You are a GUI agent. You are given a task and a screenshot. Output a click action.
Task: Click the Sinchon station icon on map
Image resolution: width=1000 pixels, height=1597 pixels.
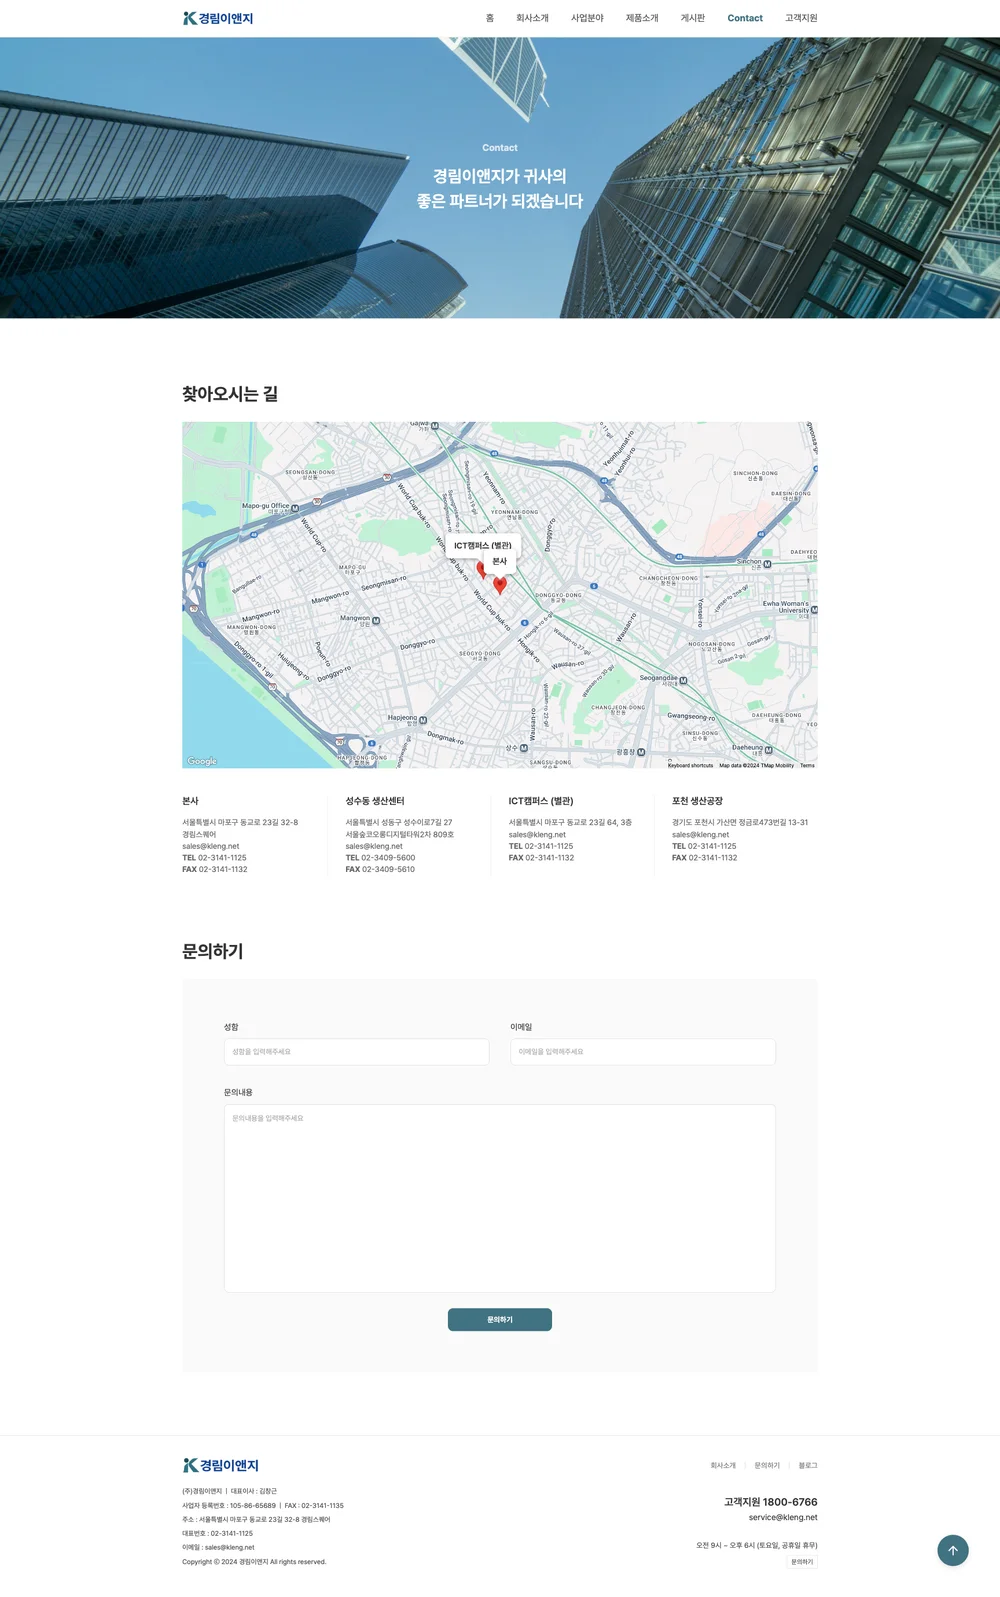click(767, 564)
